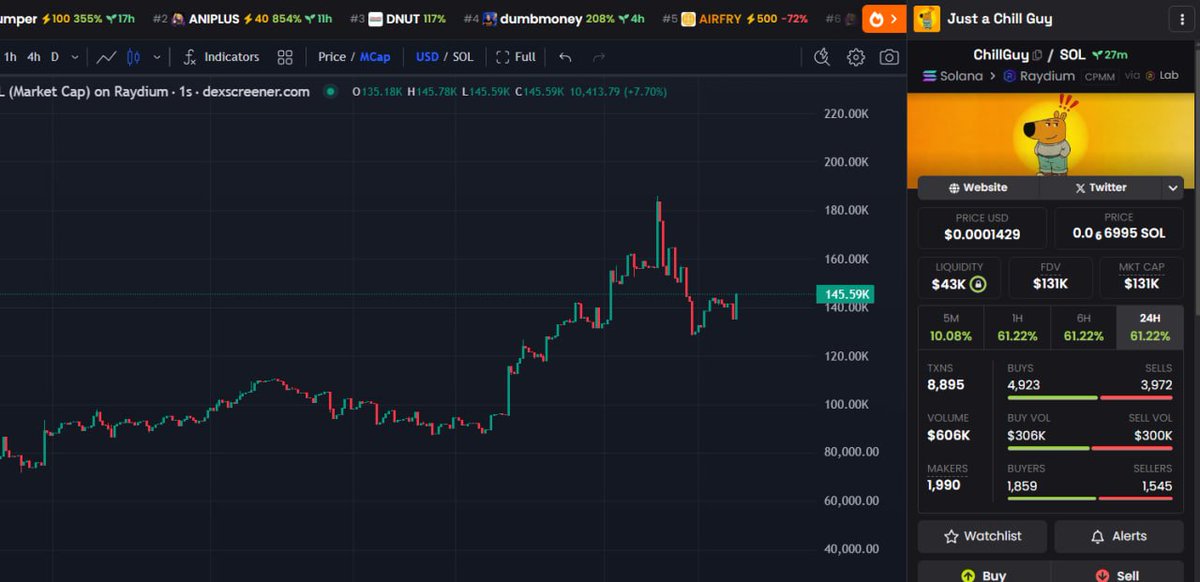
Task: Click the MAKERS 1,990 value
Action: [x=943, y=485]
